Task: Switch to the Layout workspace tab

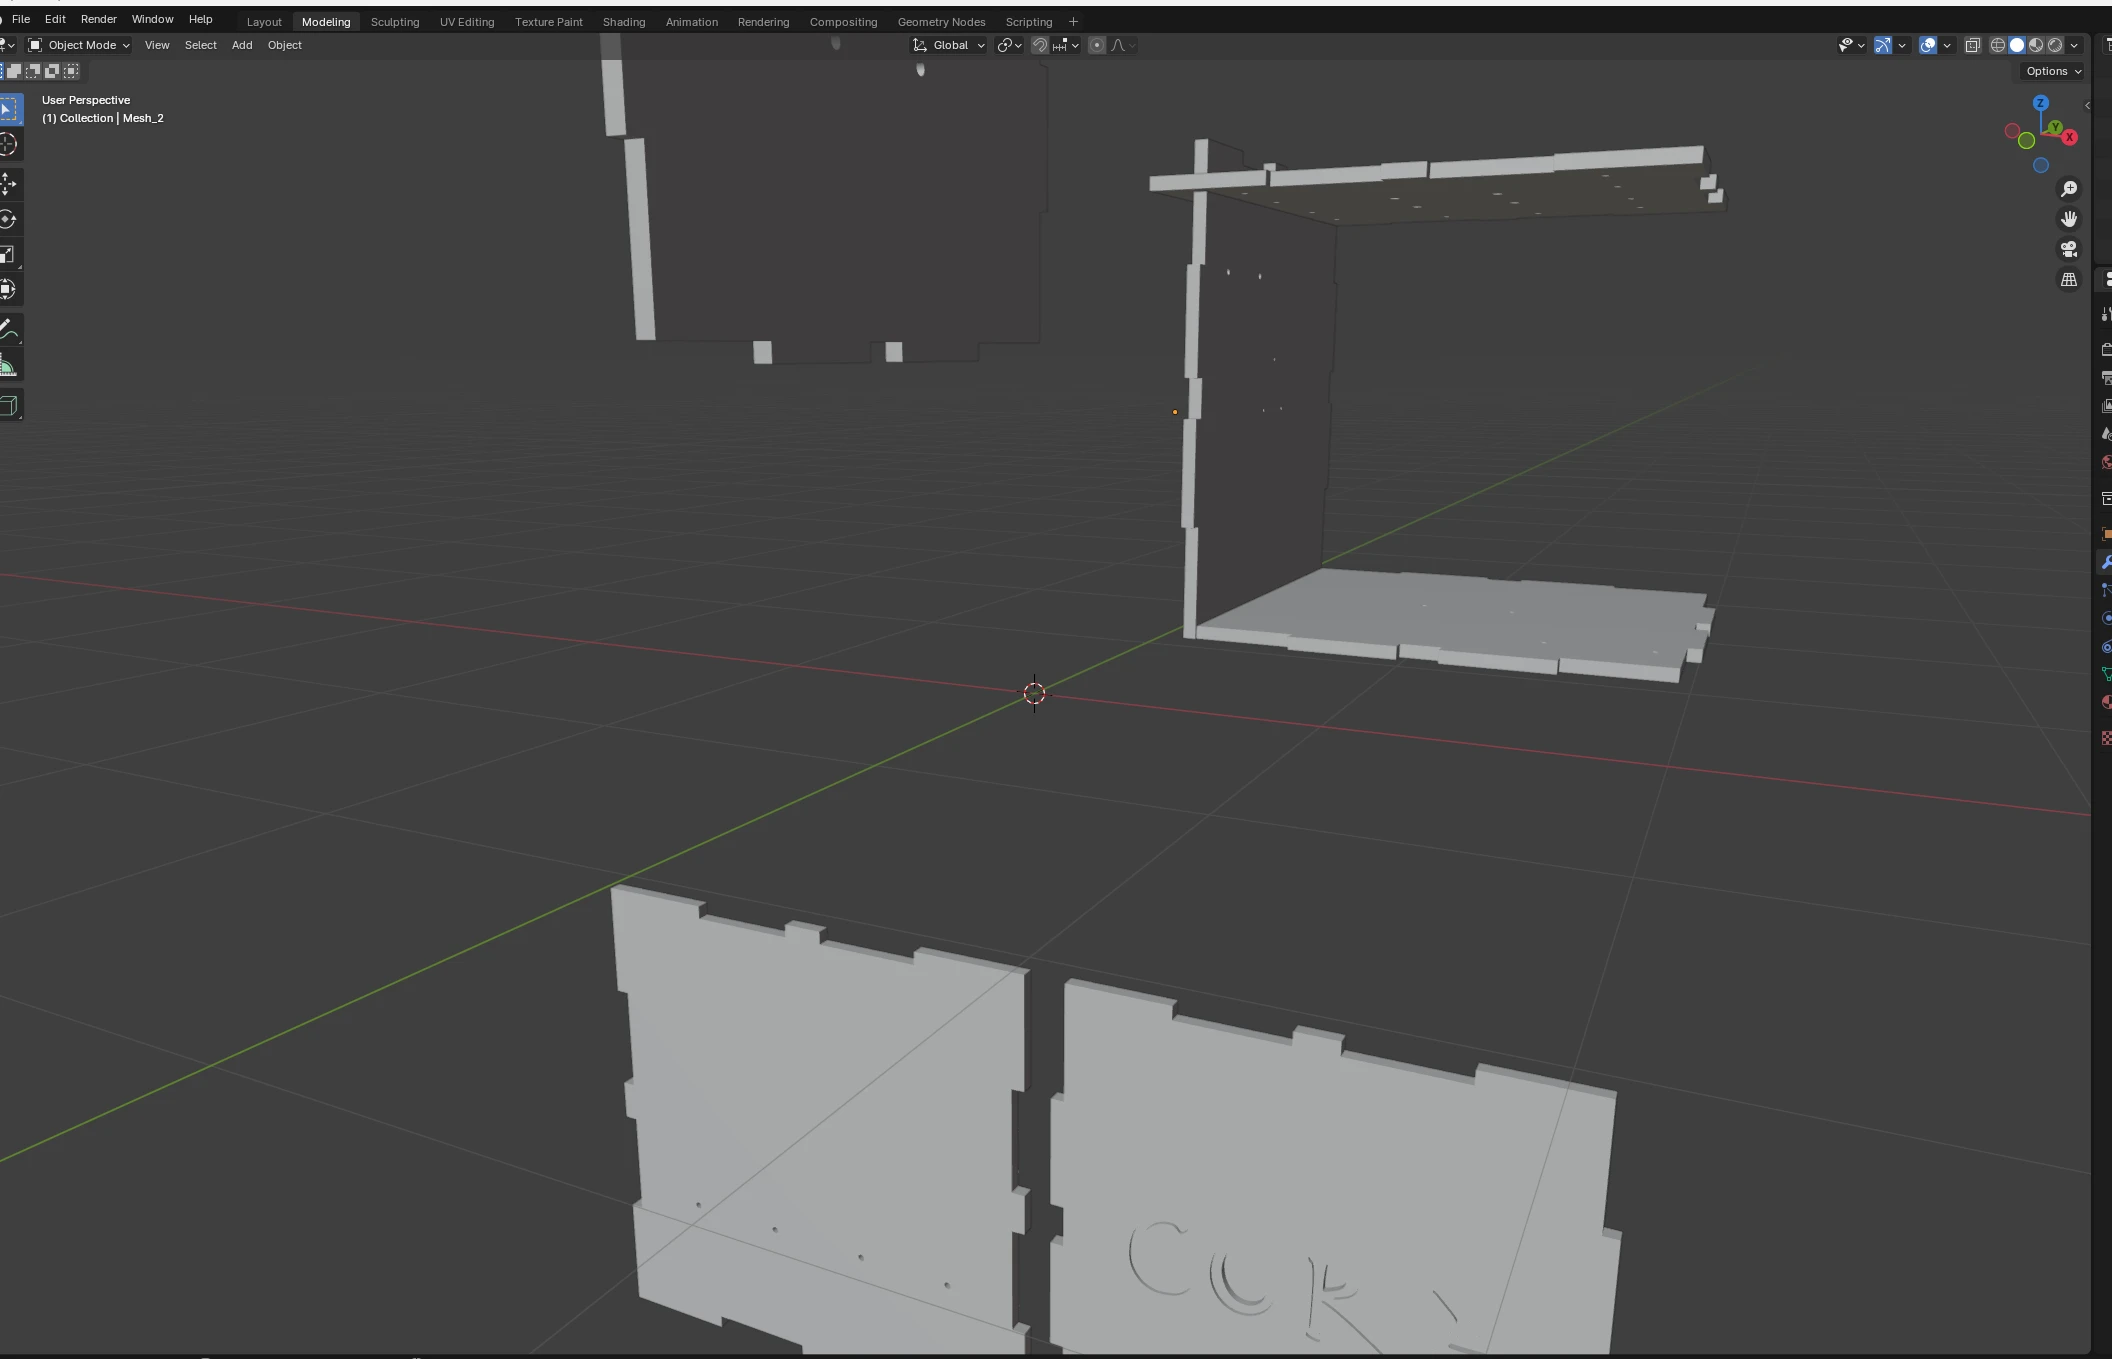Action: [x=264, y=22]
